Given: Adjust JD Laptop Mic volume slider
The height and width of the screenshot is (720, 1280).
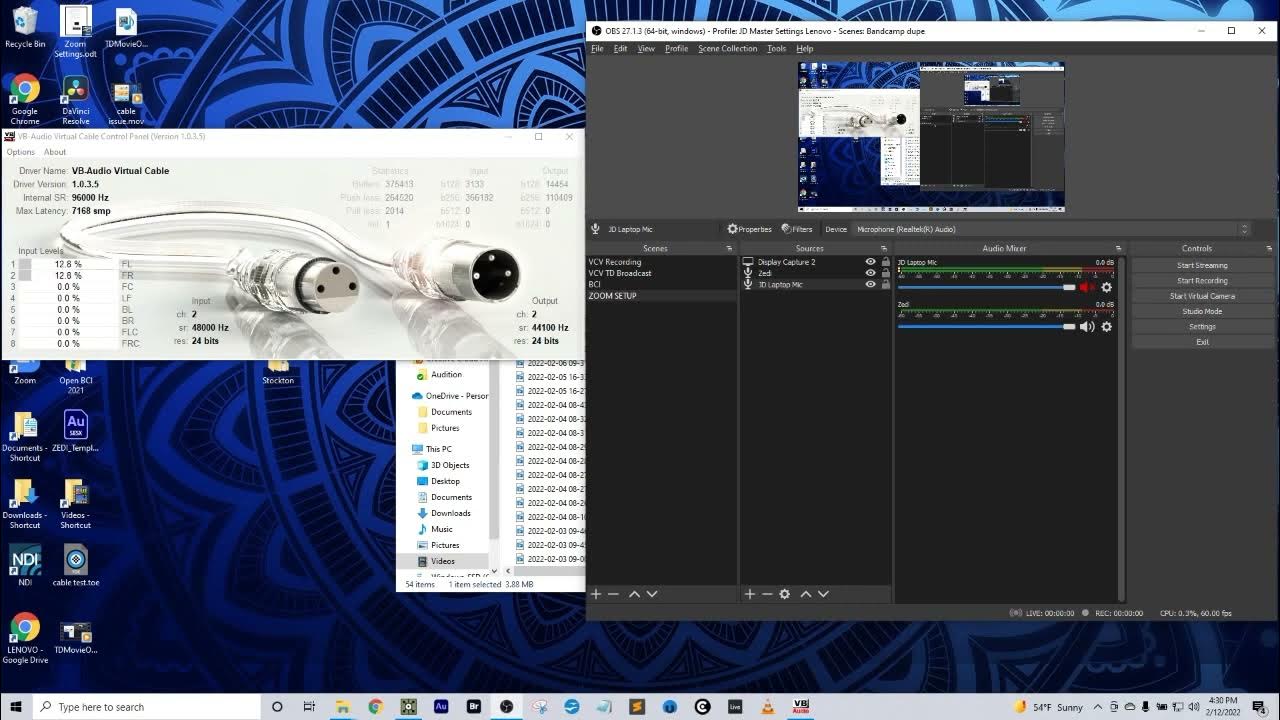Looking at the screenshot, I should click(x=986, y=288).
